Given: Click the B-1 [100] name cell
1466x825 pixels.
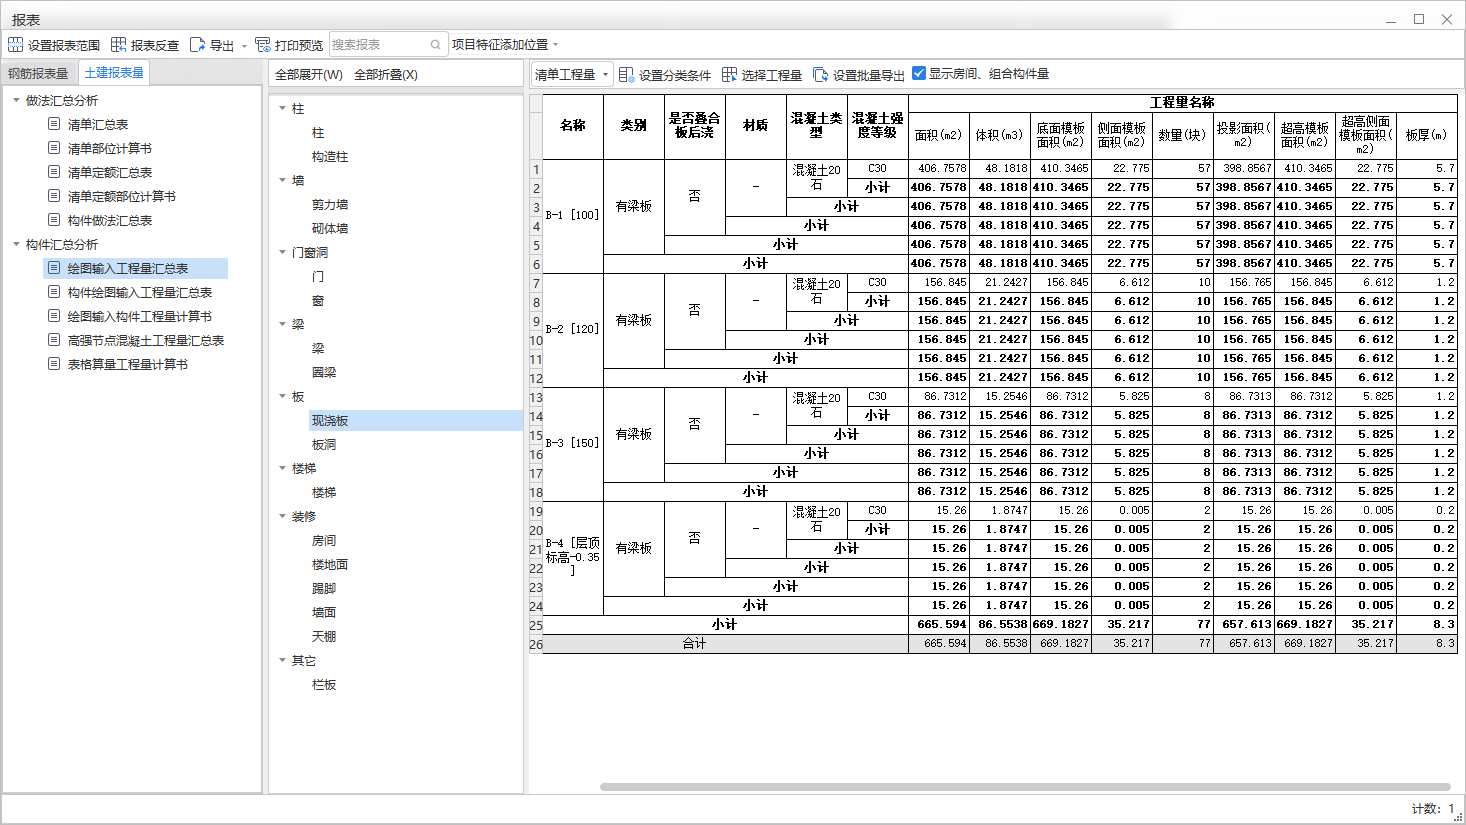Looking at the screenshot, I should [x=573, y=215].
